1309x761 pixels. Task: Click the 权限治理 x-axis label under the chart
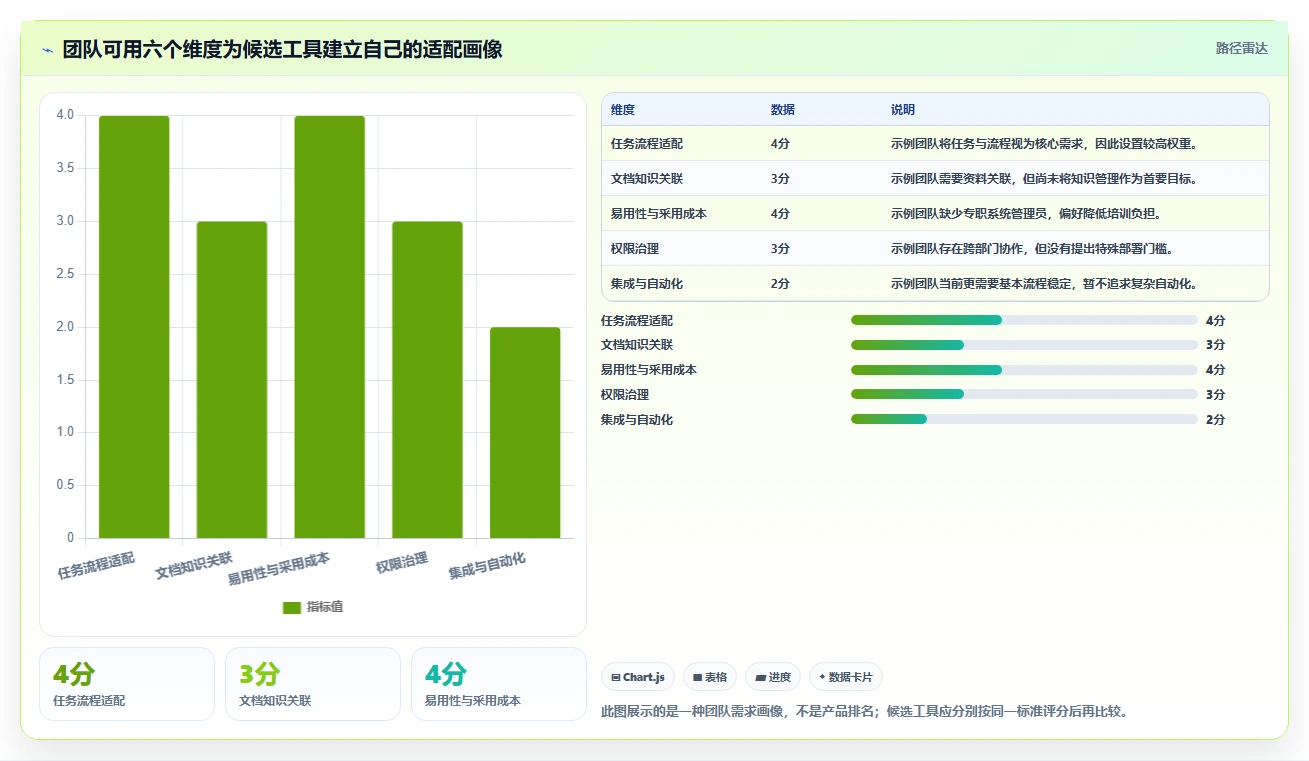(x=402, y=562)
